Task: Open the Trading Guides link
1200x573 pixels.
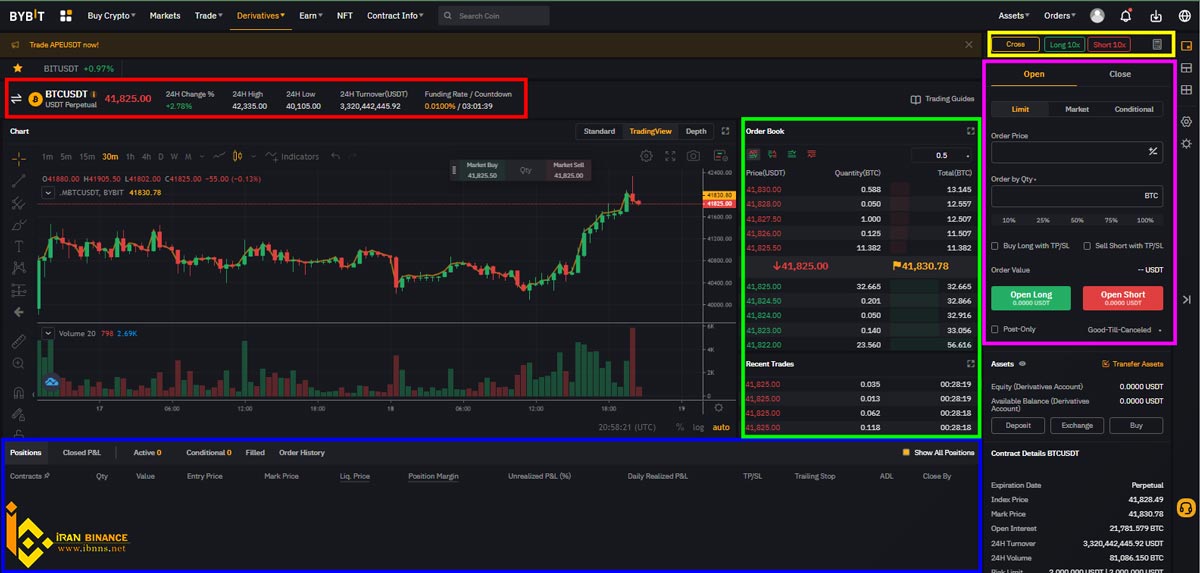Action: click(x=942, y=99)
